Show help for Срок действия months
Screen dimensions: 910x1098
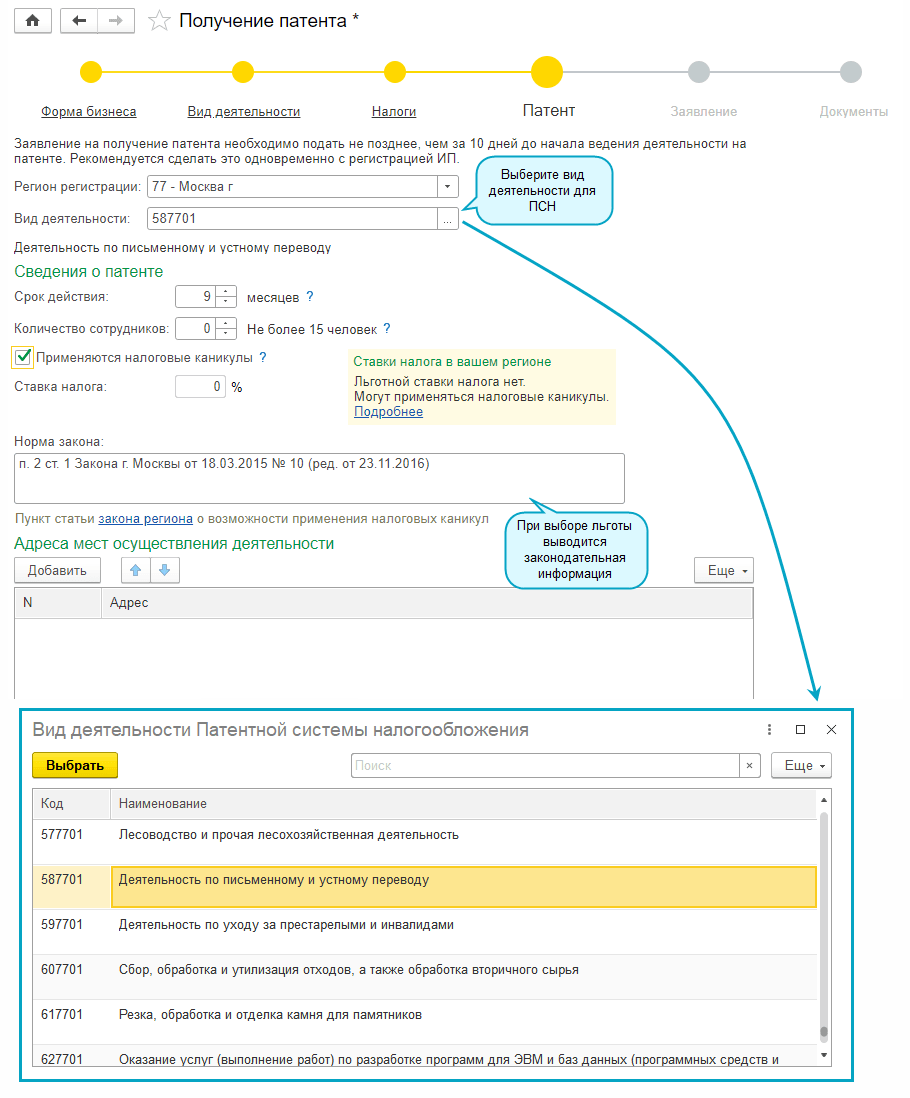pos(310,297)
